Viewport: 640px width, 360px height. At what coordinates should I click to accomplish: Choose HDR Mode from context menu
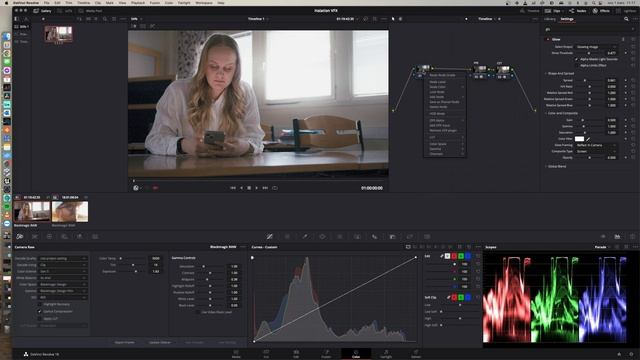(437, 113)
